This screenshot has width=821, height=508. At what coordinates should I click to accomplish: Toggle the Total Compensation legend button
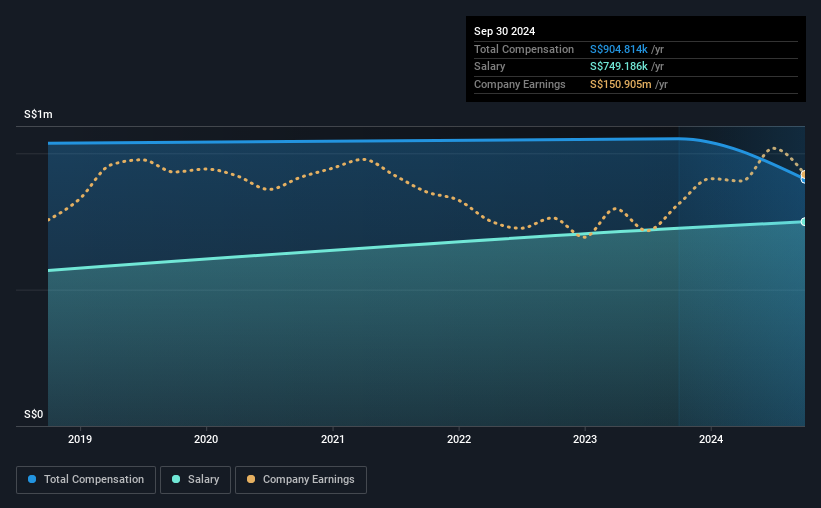pyautogui.click(x=86, y=480)
